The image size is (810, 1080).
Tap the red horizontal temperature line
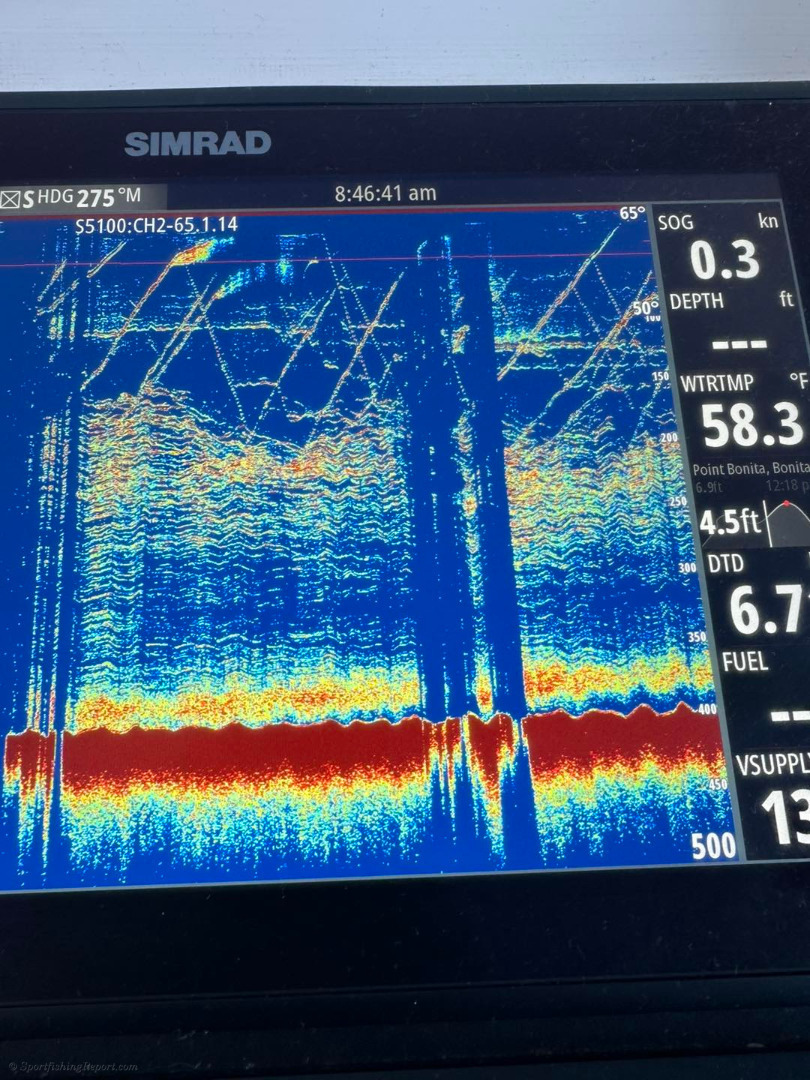[300, 262]
